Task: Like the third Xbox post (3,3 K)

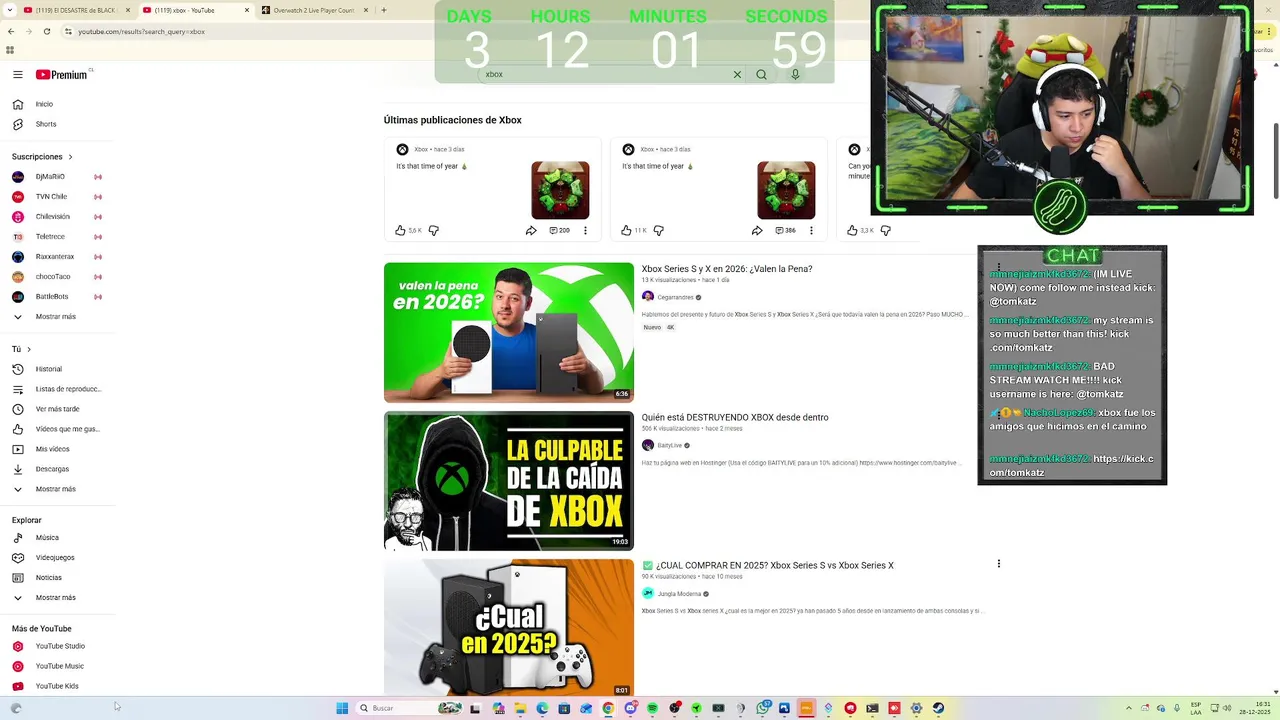Action: tap(852, 230)
